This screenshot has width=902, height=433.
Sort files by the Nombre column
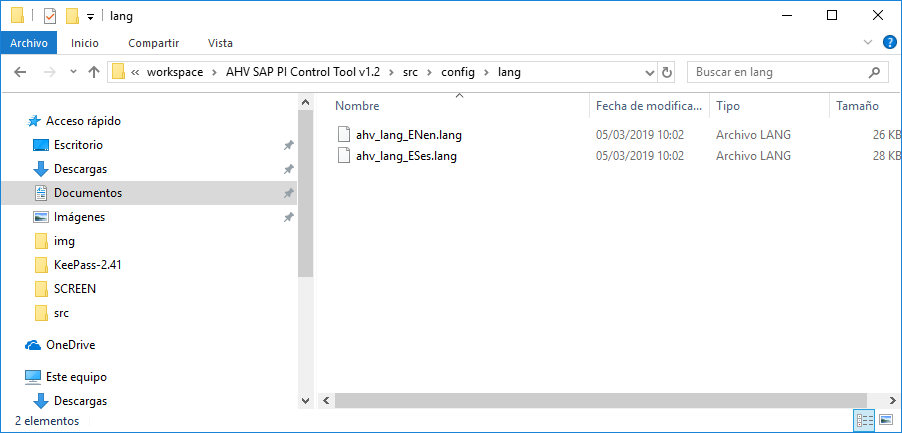(357, 105)
